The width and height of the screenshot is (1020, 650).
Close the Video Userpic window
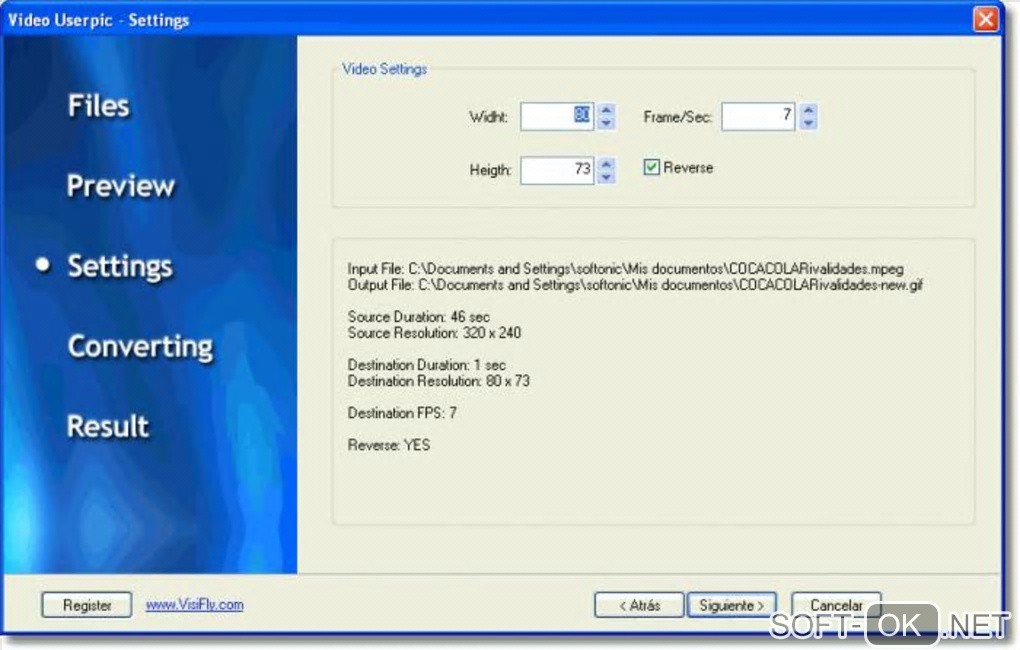[x=986, y=18]
